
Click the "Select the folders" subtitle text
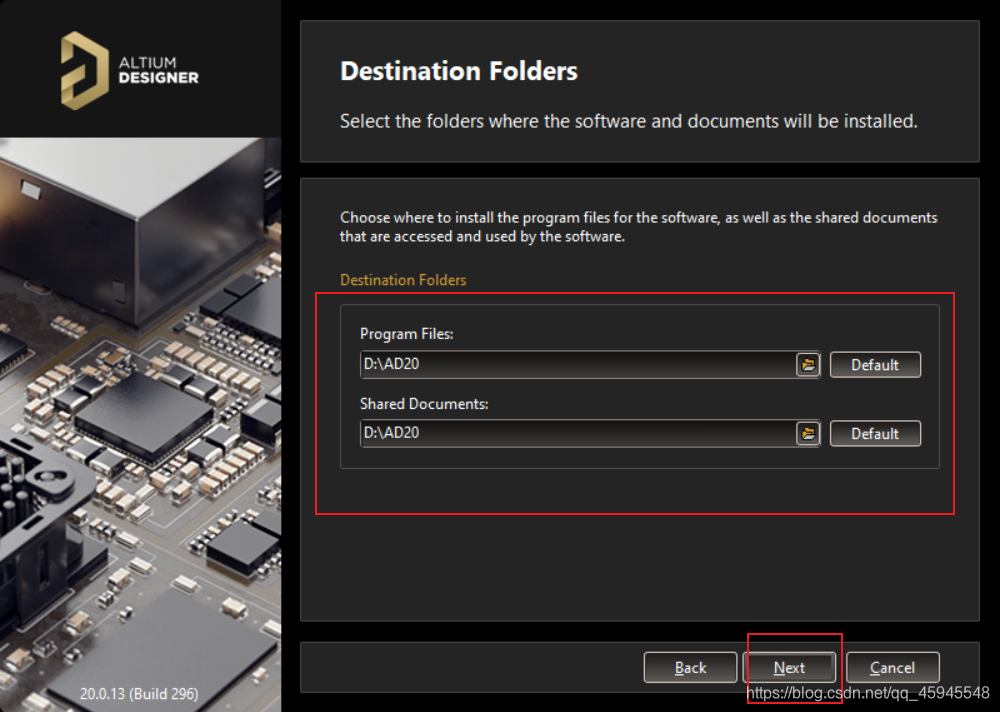[628, 122]
